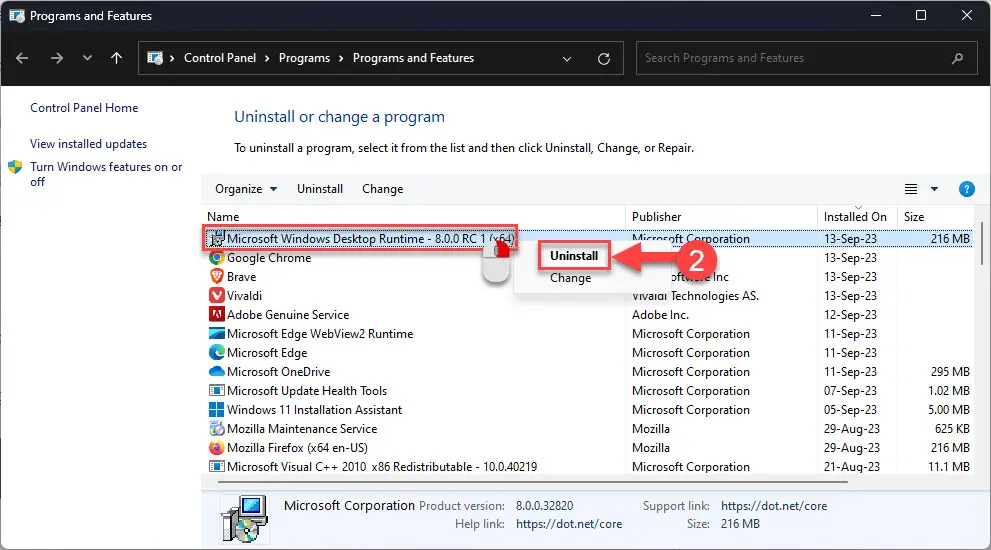Select the Brave lion icon
Image resolution: width=991 pixels, height=550 pixels.
(217, 277)
